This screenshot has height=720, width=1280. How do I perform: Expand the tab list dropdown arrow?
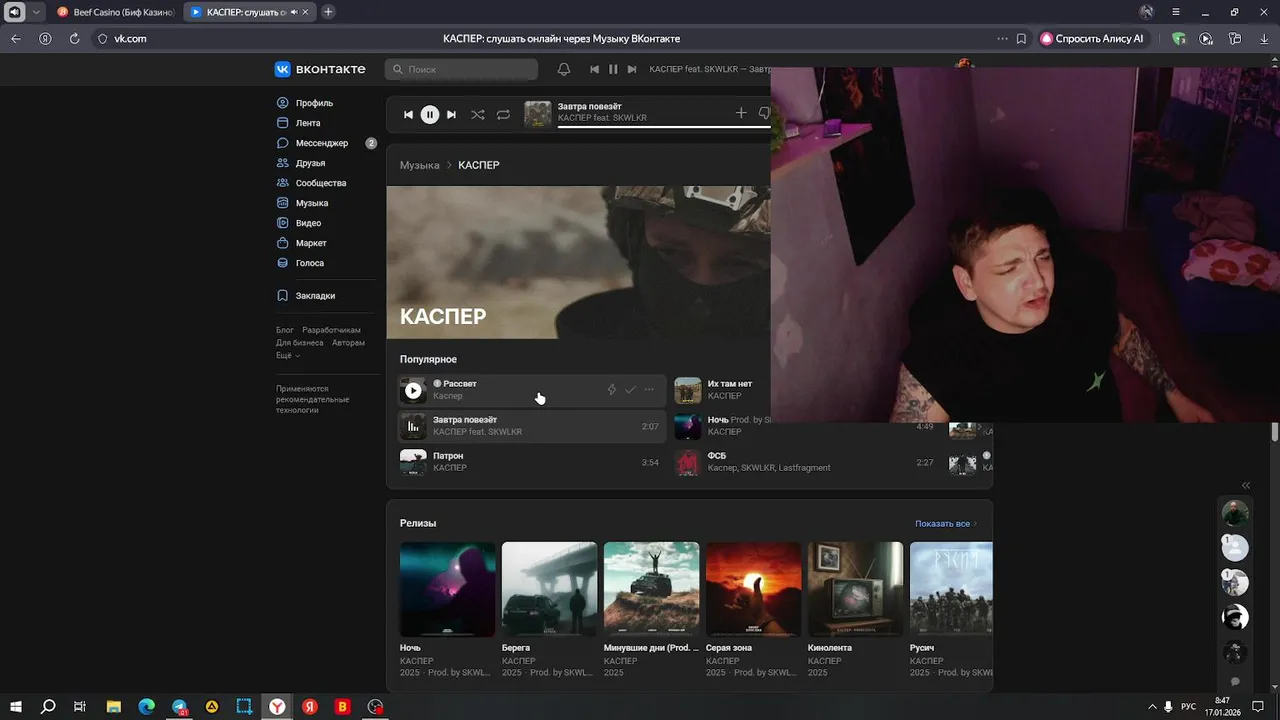37,12
